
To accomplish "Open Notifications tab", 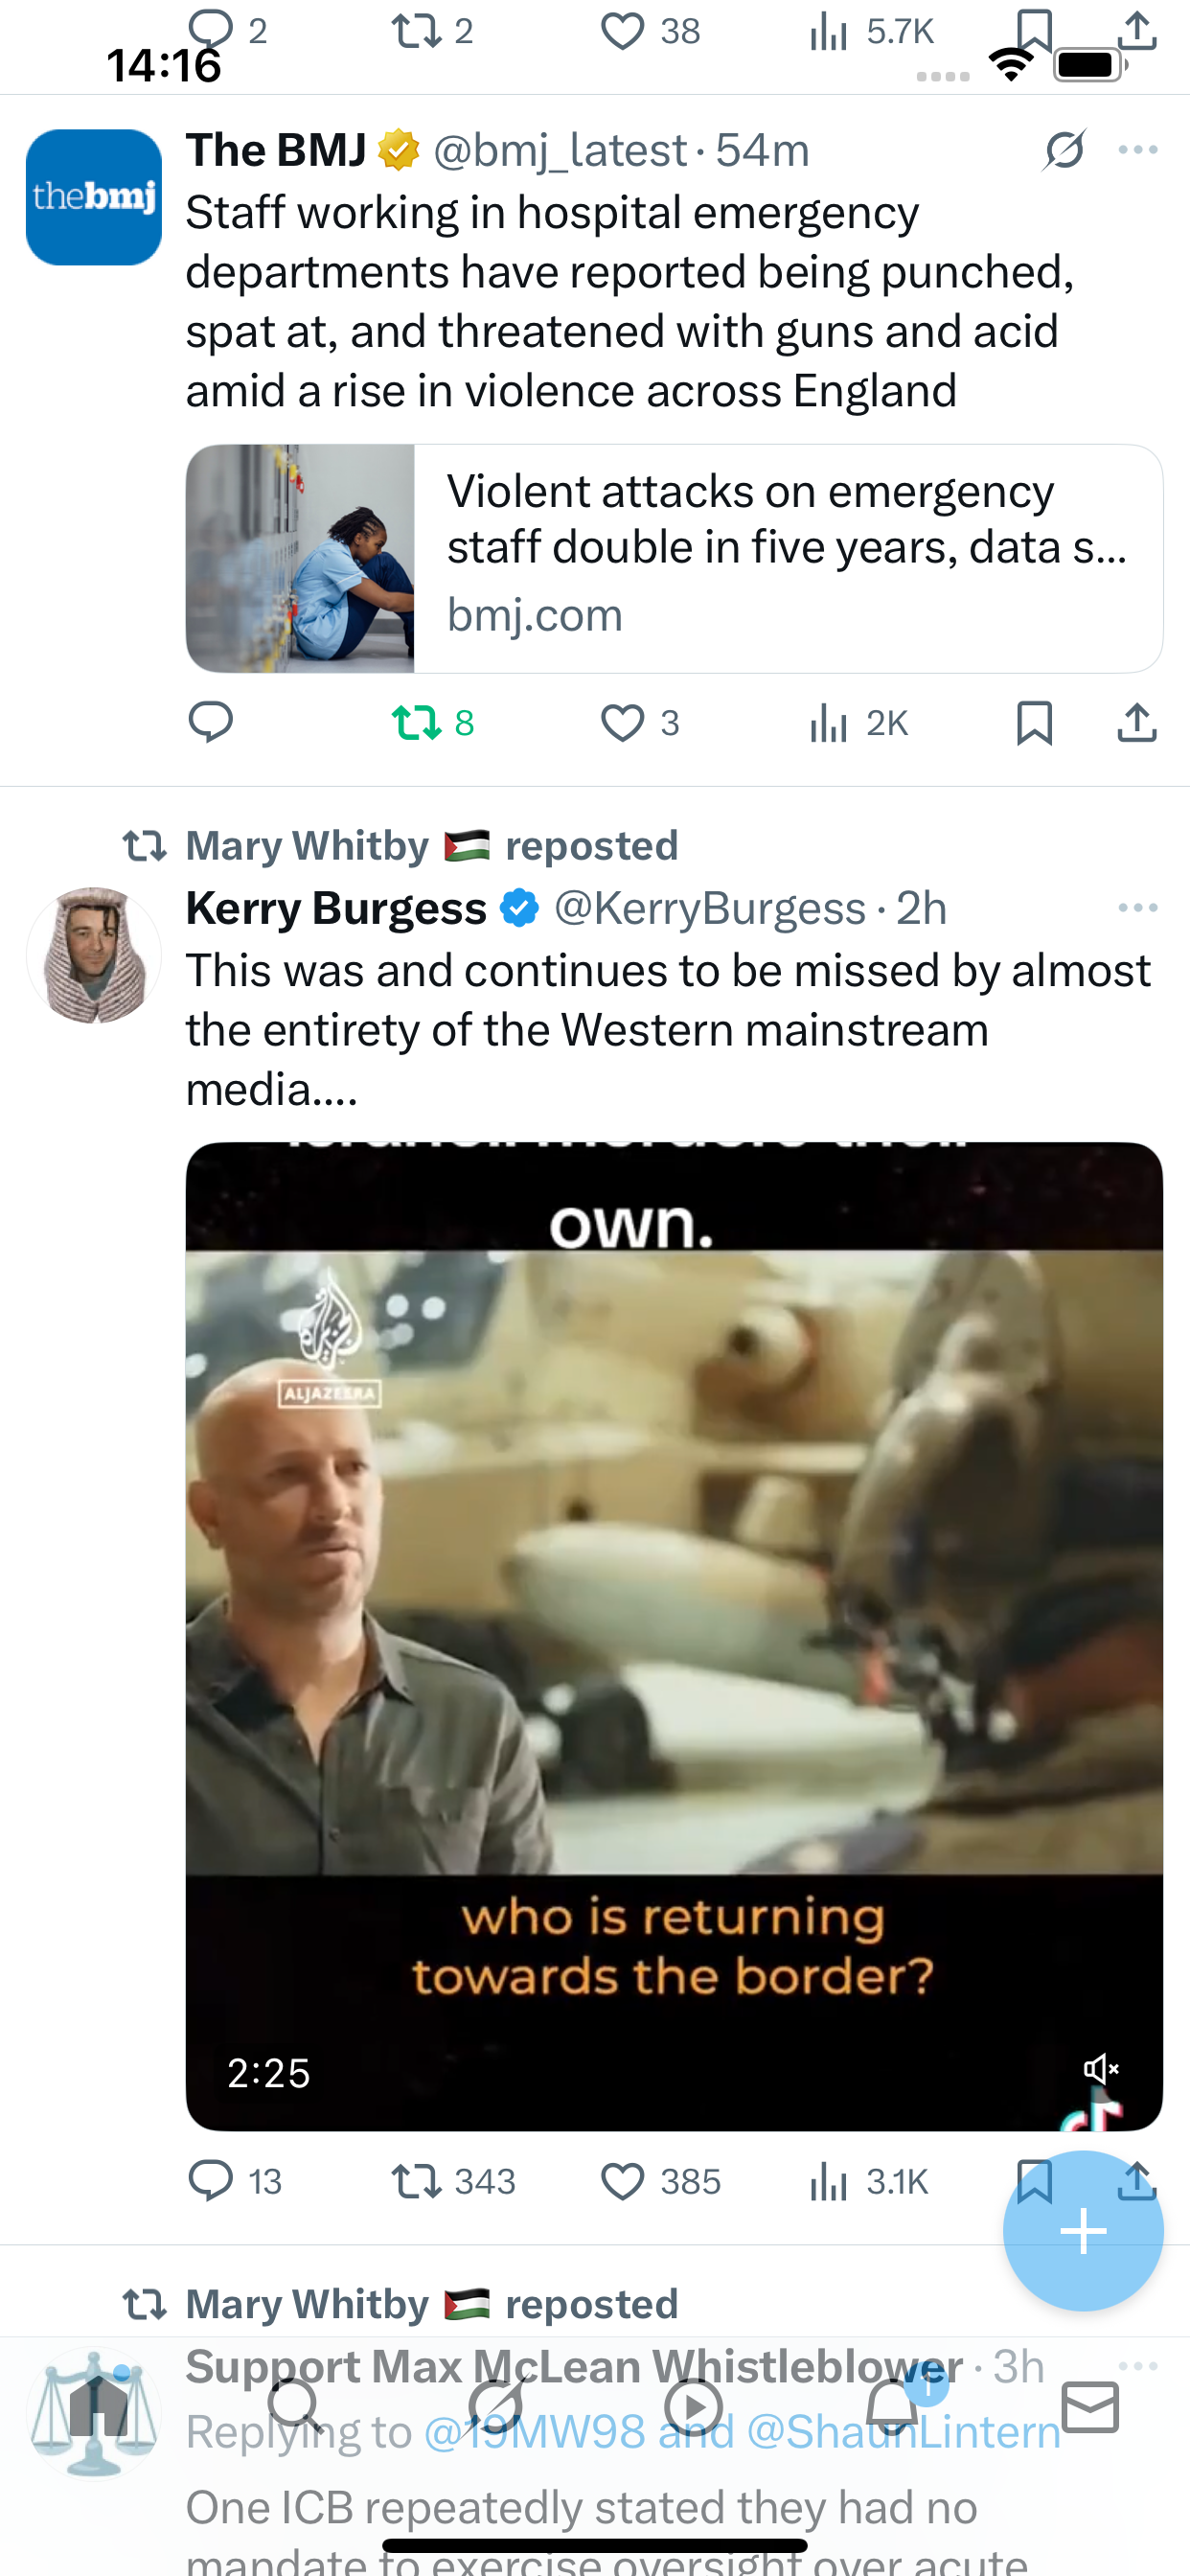I will click(892, 2406).
